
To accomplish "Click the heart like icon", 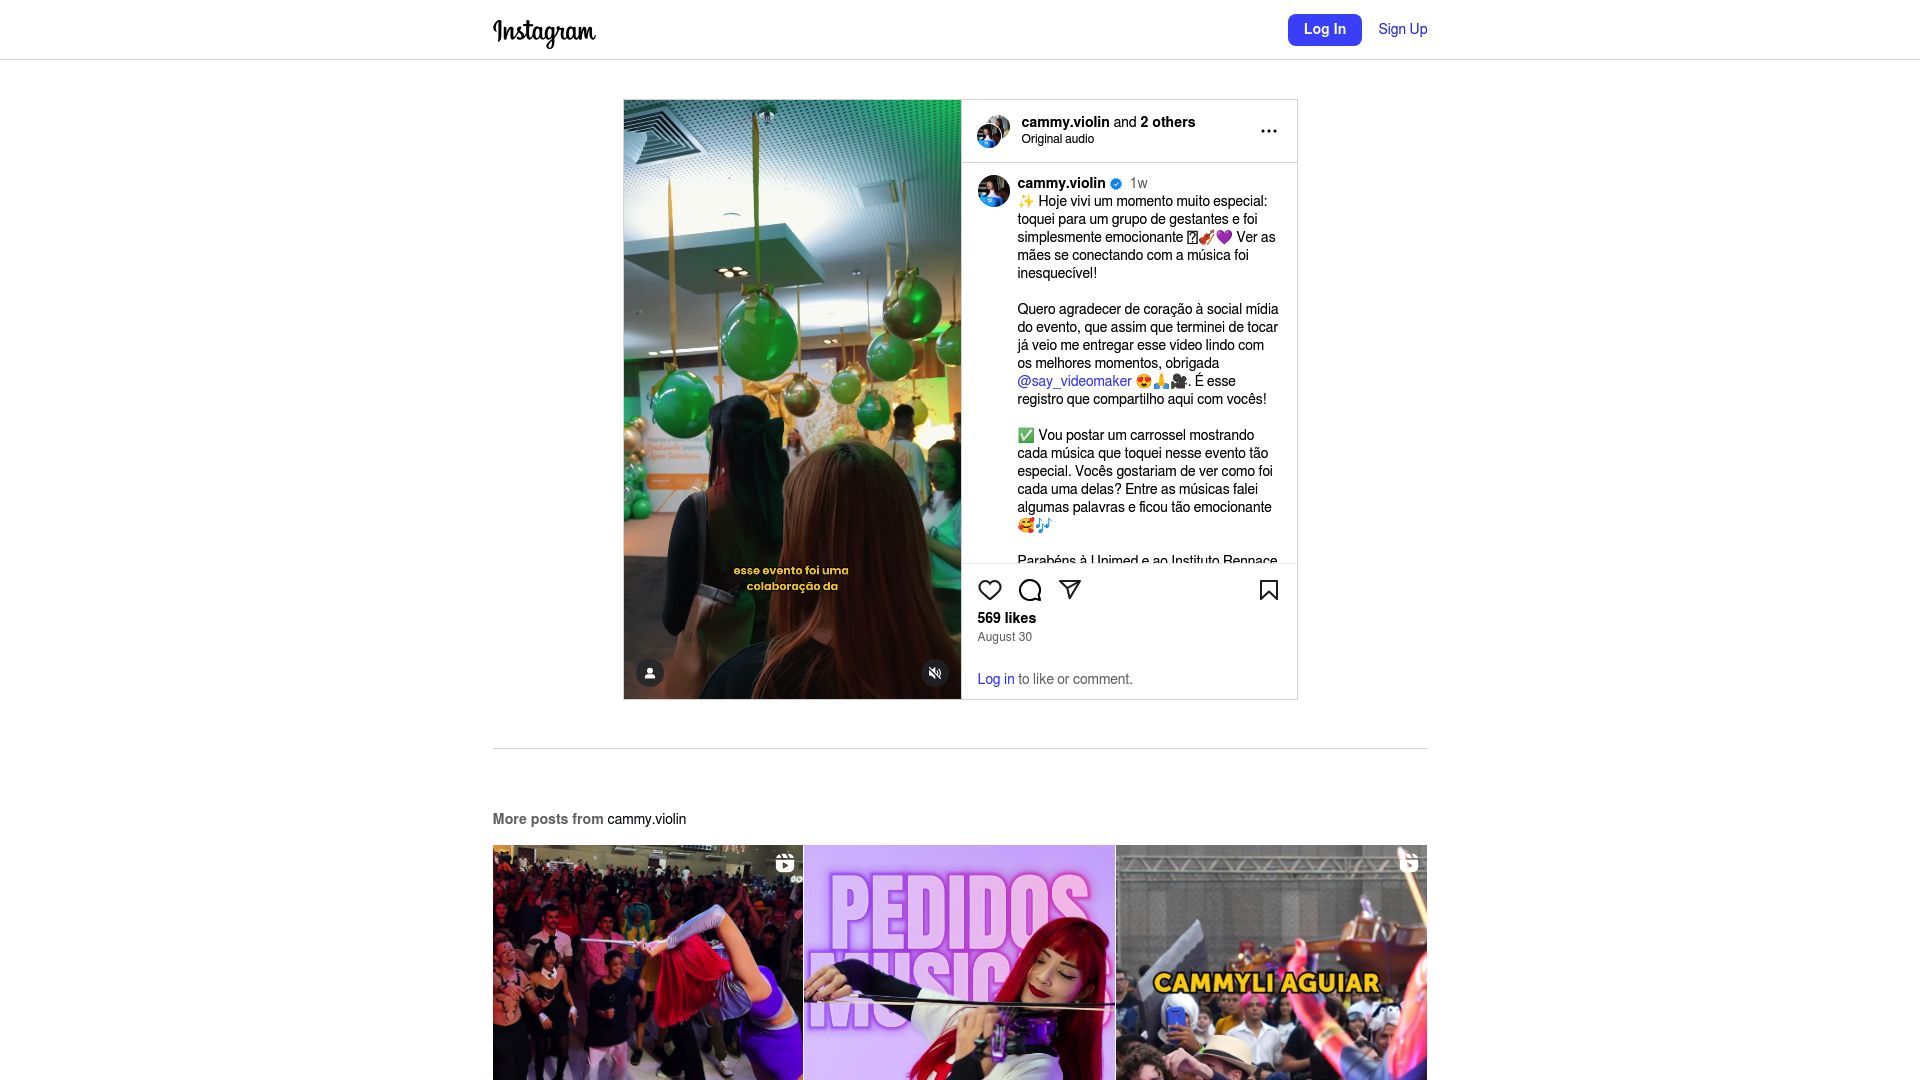I will click(989, 590).
